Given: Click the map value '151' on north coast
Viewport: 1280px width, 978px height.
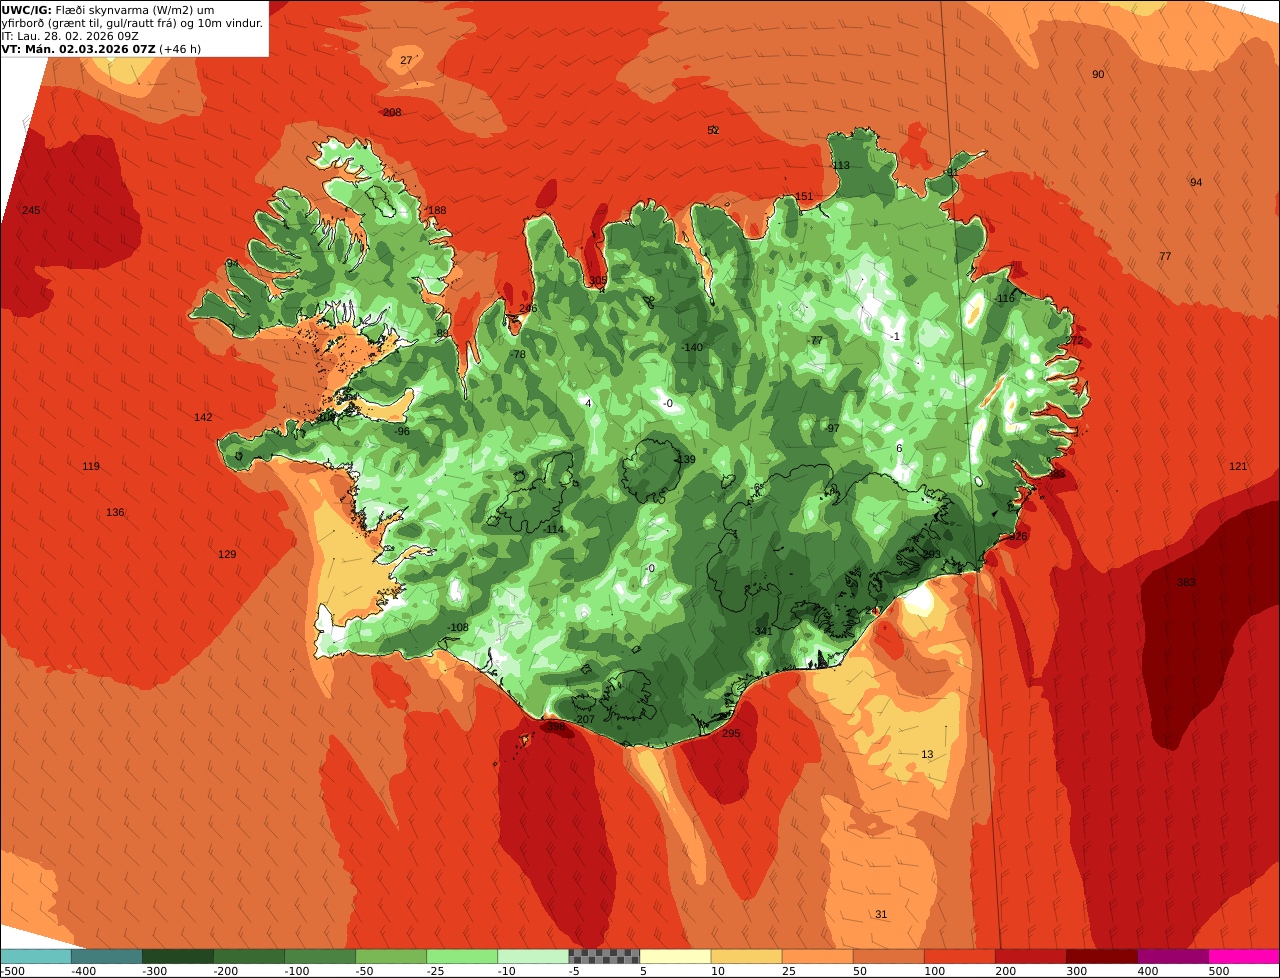Looking at the screenshot, I should (x=804, y=196).
